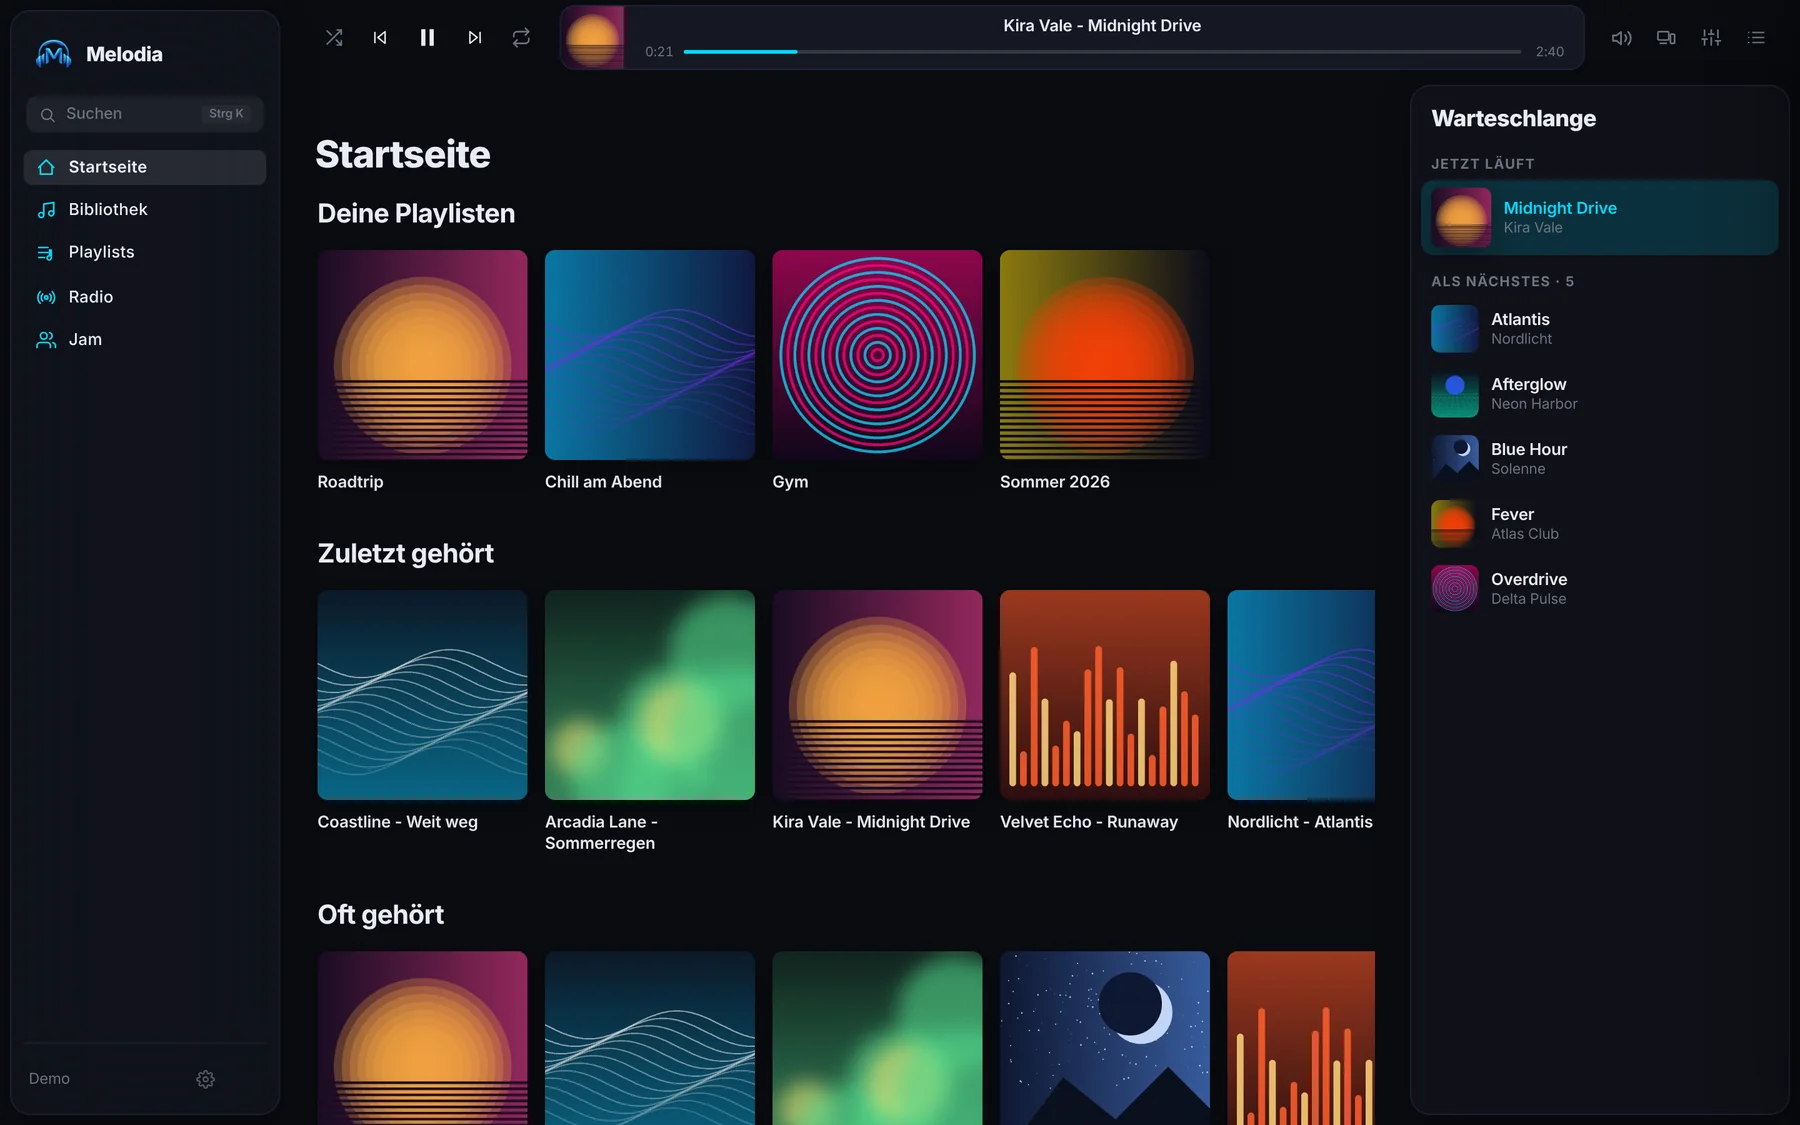
Task: Click the Zuletzt gehört heading
Action: click(x=405, y=554)
